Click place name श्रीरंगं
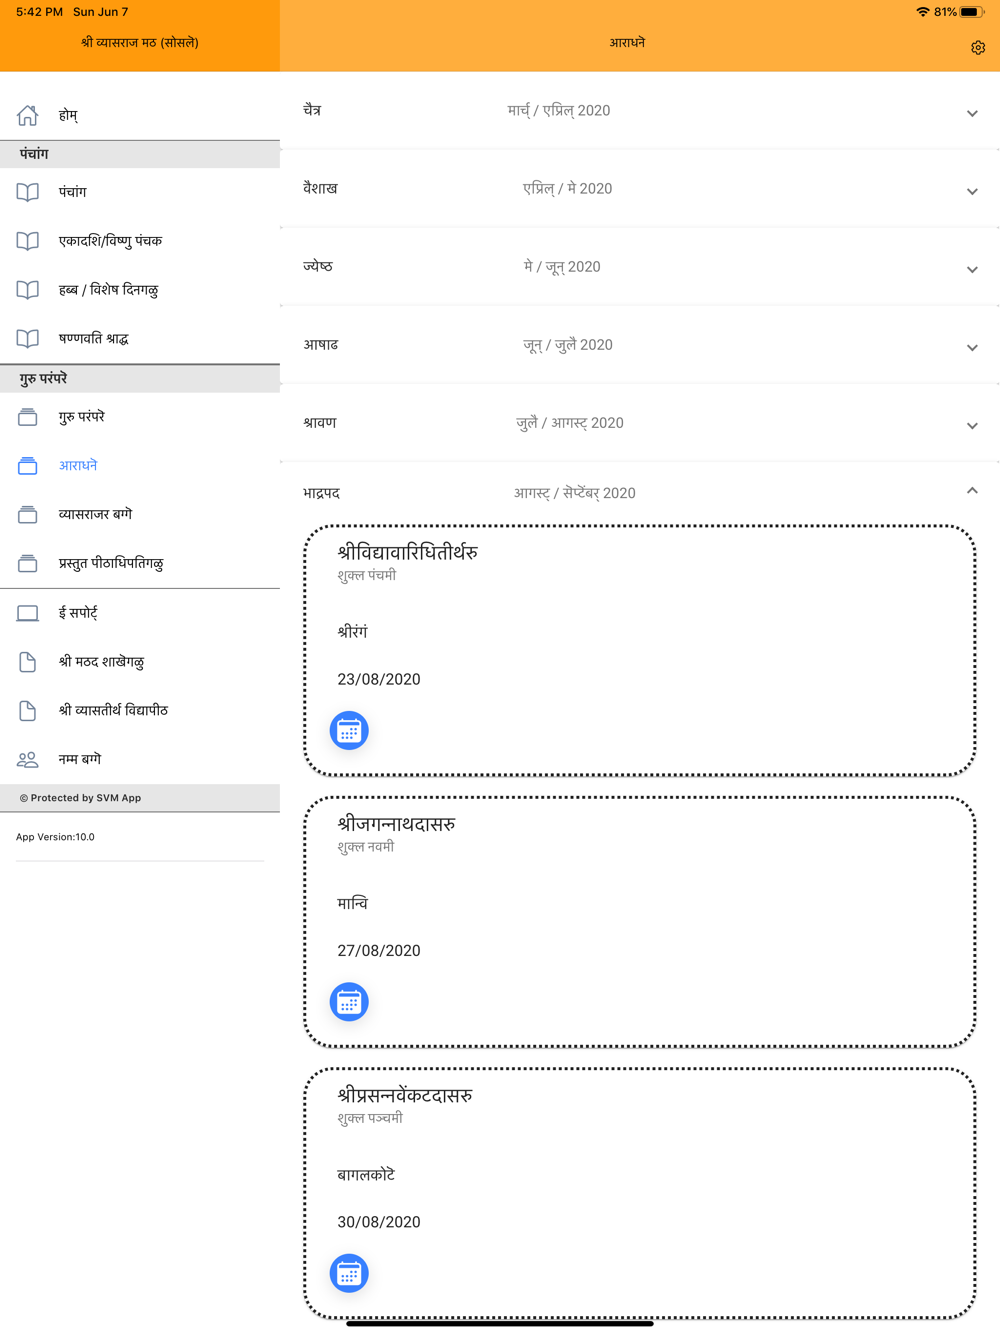 pyautogui.click(x=353, y=632)
